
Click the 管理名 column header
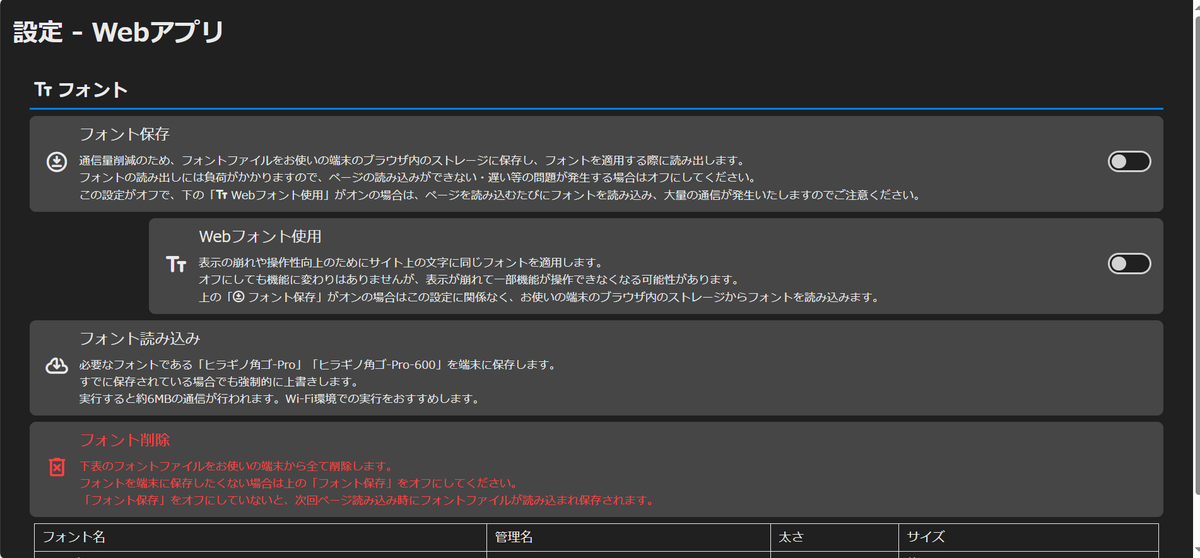pyautogui.click(x=630, y=537)
